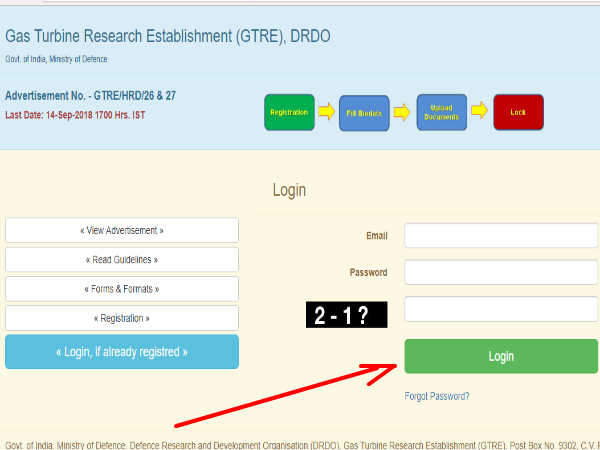Viewport: 600px width, 450px height.
Task: Go to the Registration menu item
Action: coord(122,318)
